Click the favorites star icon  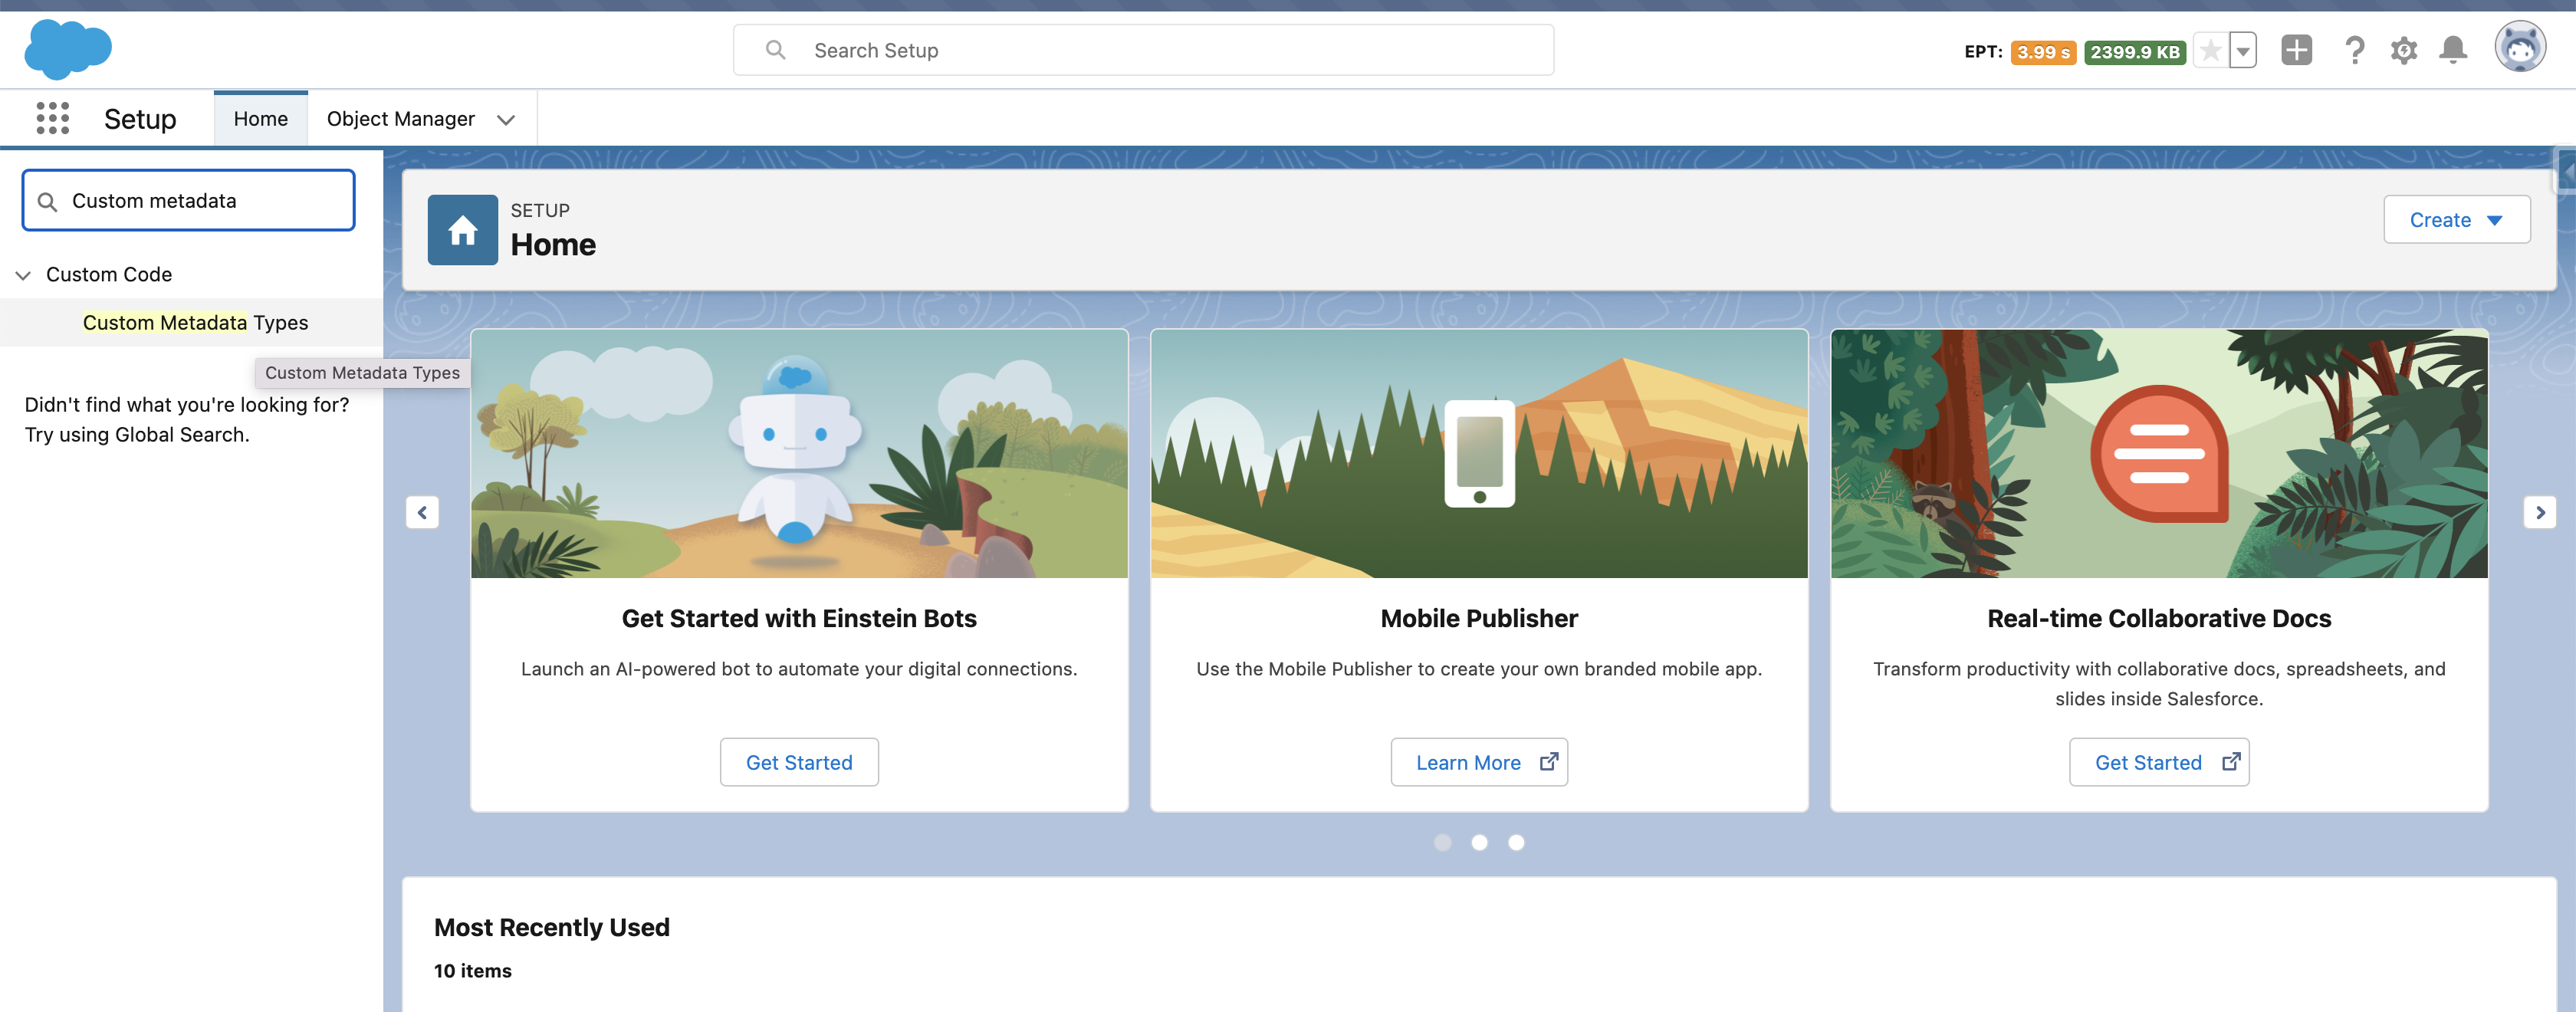tap(2210, 50)
